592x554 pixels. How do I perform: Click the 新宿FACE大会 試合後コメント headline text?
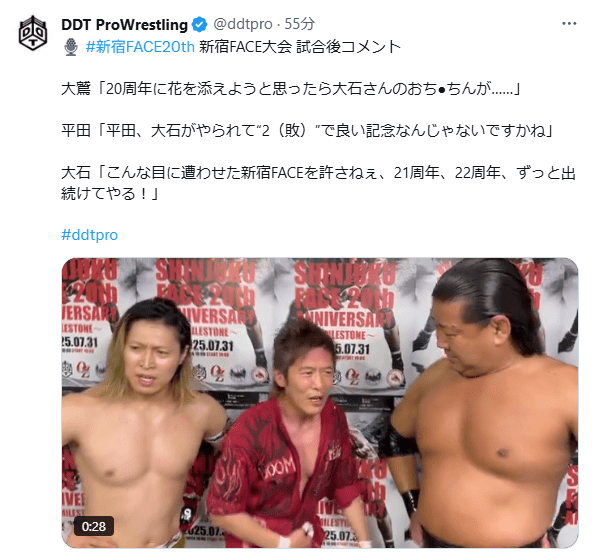(x=300, y=47)
